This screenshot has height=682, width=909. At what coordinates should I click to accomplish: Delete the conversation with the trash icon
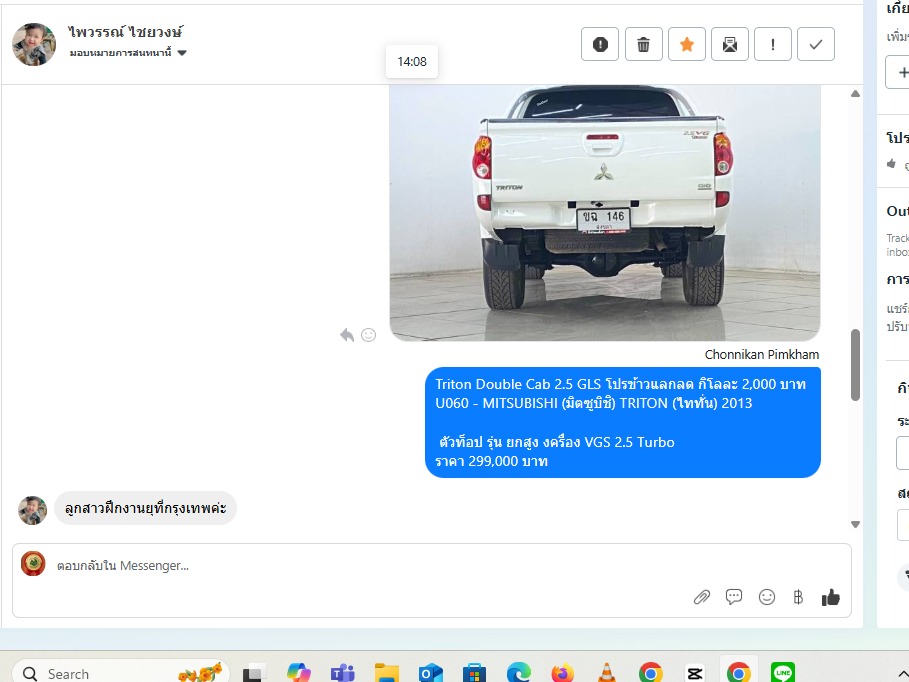(x=643, y=44)
